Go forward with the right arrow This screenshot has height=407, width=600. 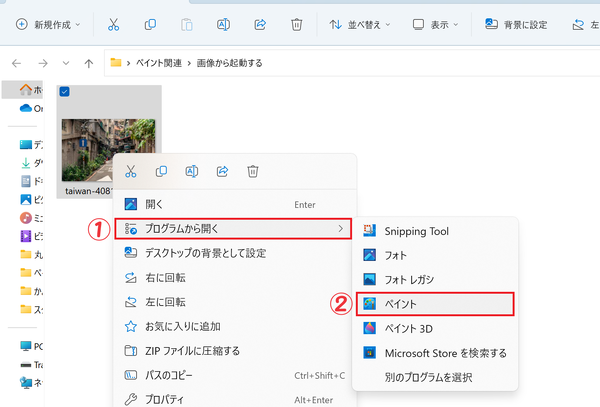pos(43,63)
